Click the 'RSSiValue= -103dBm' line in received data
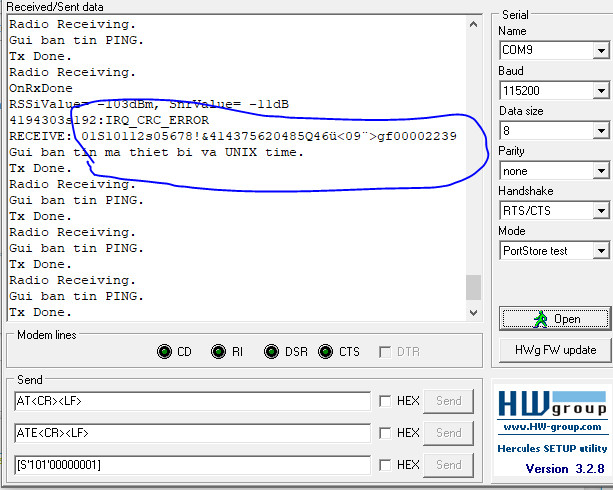Screen dimensions: 613x490 click(149, 104)
